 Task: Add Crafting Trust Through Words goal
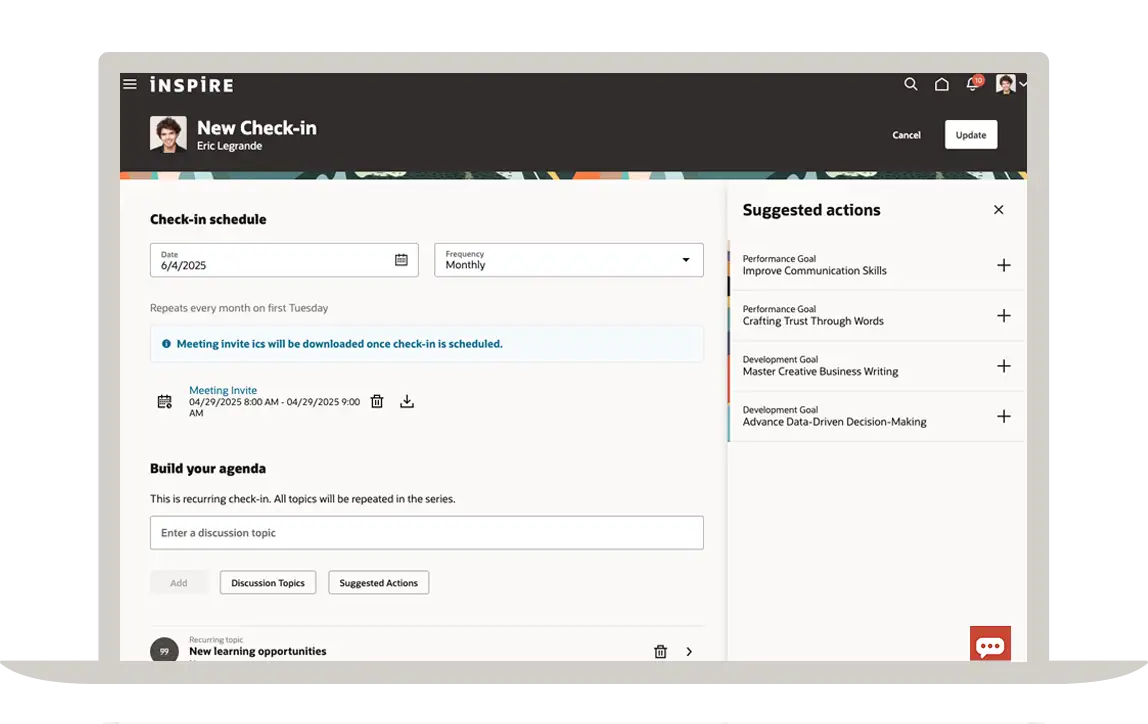pos(1004,316)
